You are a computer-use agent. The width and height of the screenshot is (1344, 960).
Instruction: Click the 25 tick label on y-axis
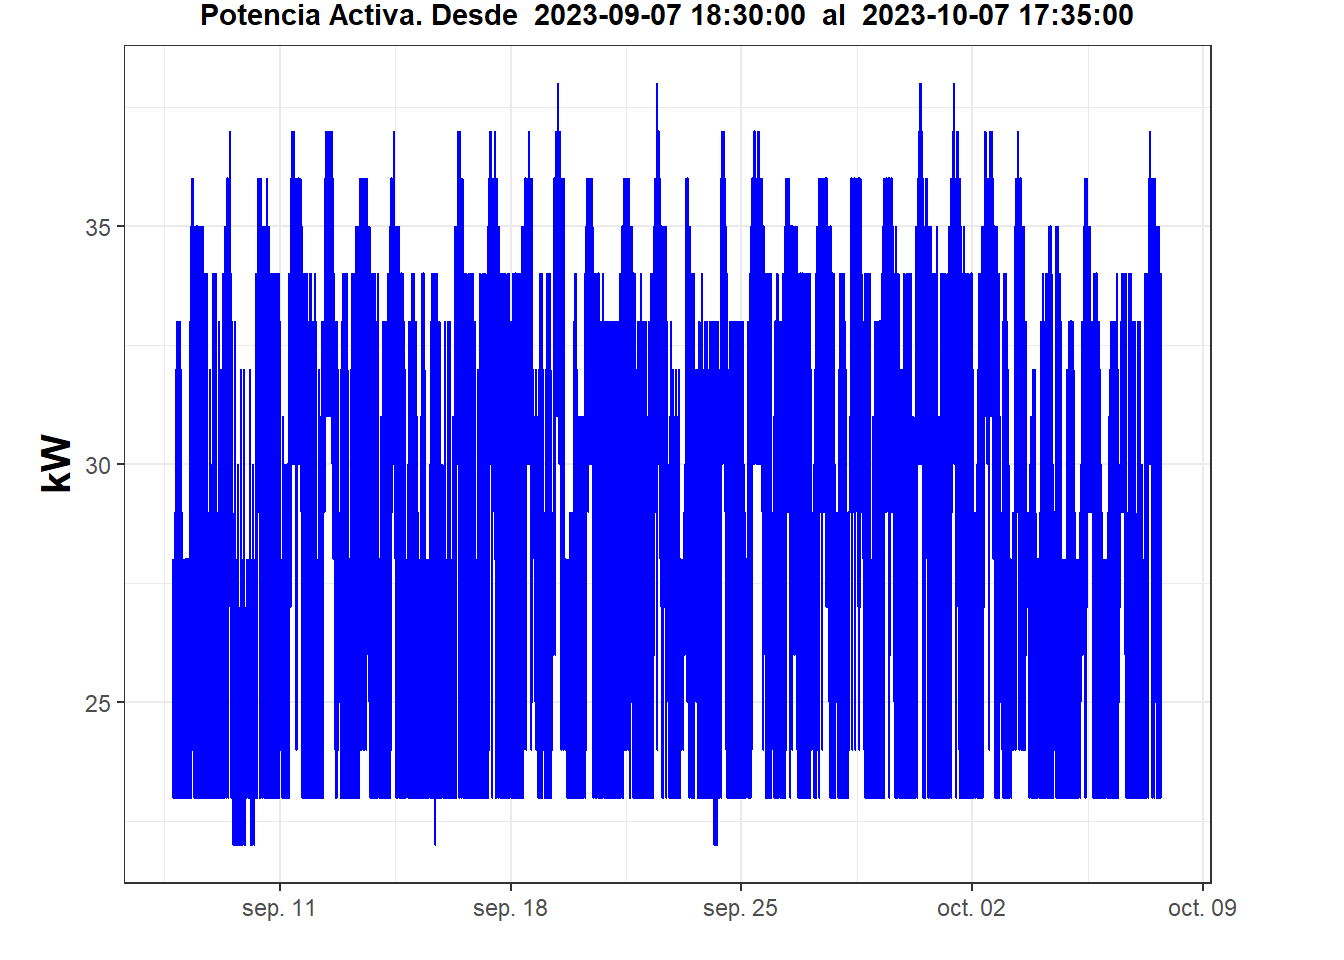point(98,703)
